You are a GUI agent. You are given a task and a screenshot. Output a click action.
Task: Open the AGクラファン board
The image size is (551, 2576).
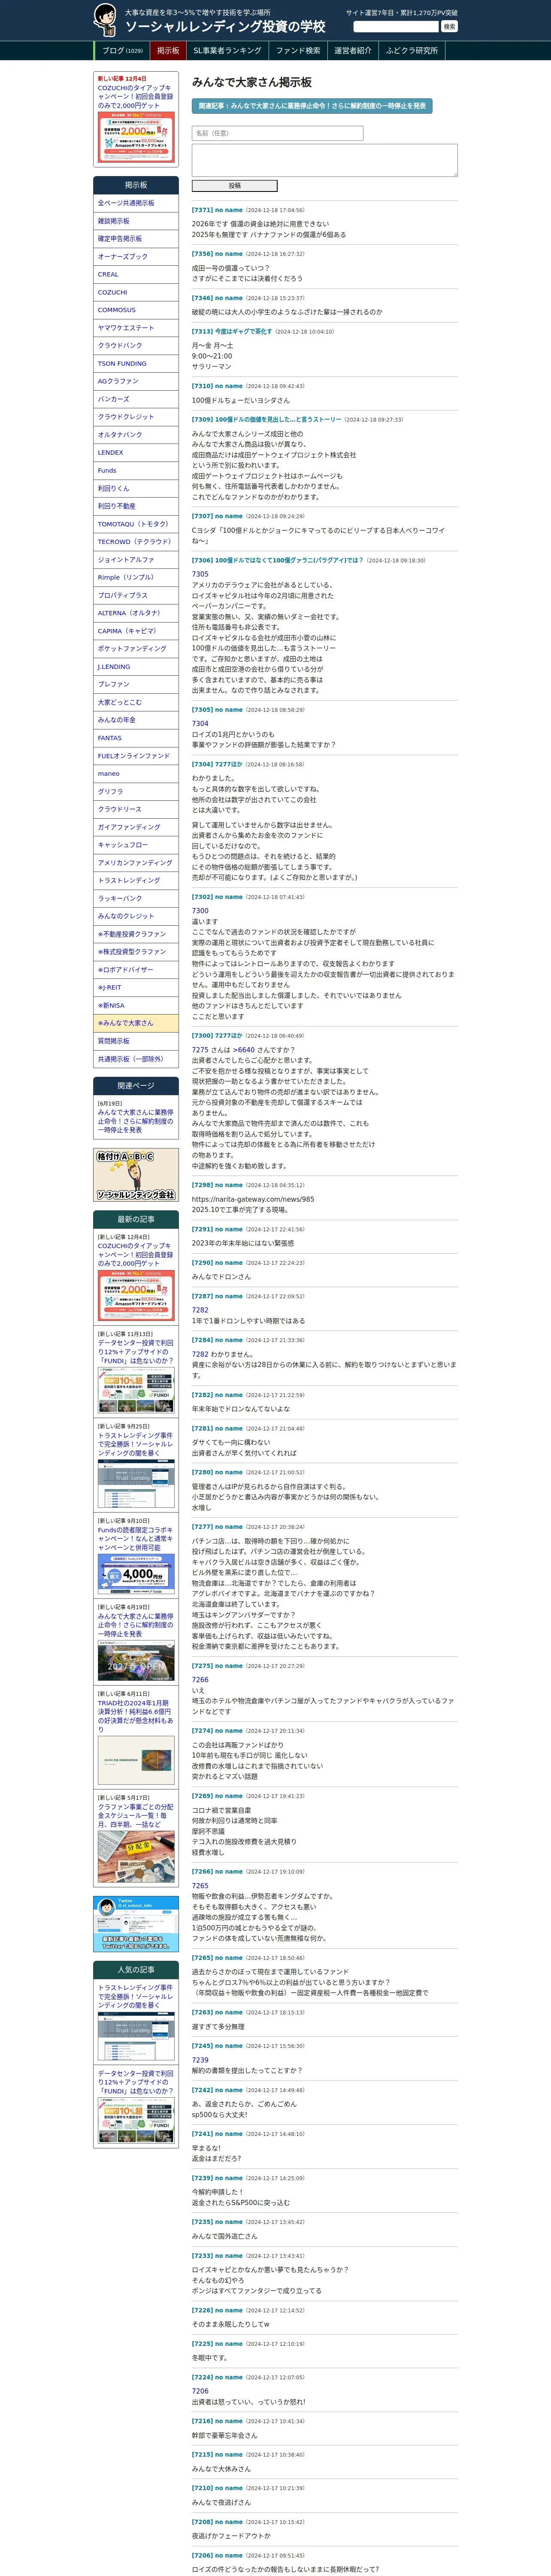(x=136, y=381)
